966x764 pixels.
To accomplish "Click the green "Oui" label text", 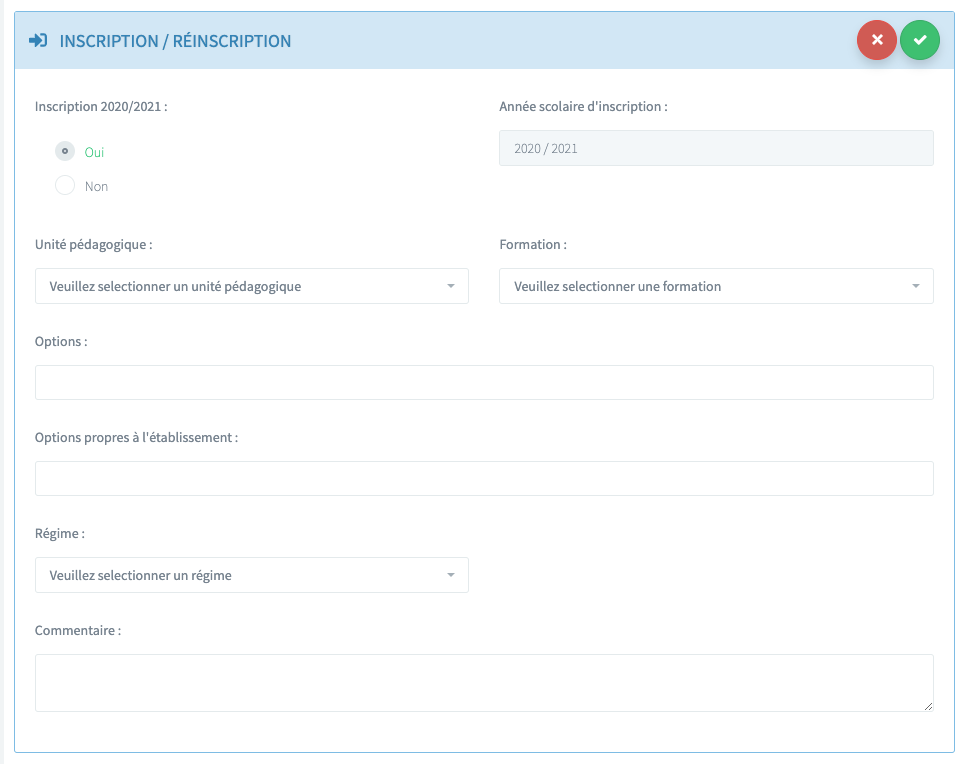I will (x=94, y=152).
